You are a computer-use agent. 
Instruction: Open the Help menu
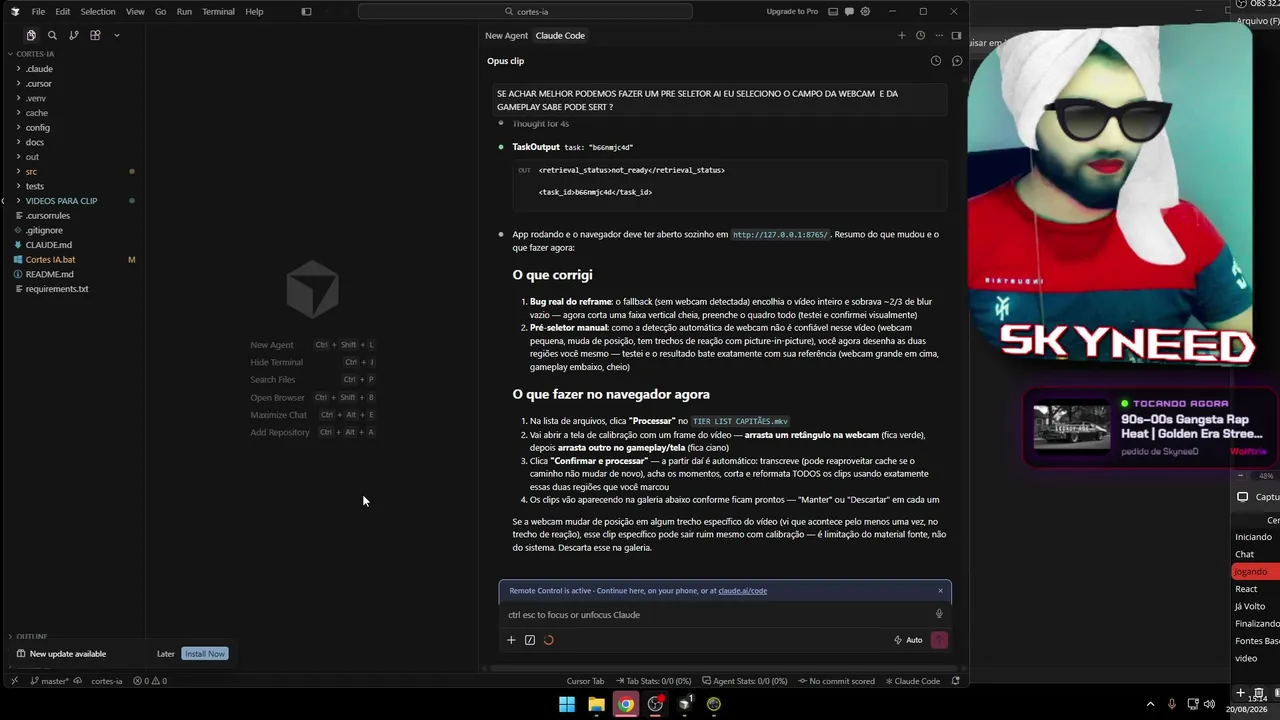tap(254, 12)
